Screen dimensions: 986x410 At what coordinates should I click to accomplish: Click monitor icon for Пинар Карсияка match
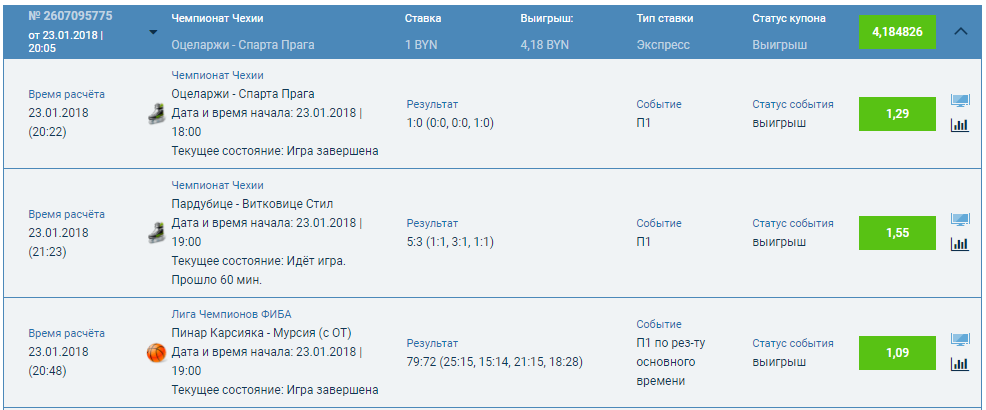960,340
